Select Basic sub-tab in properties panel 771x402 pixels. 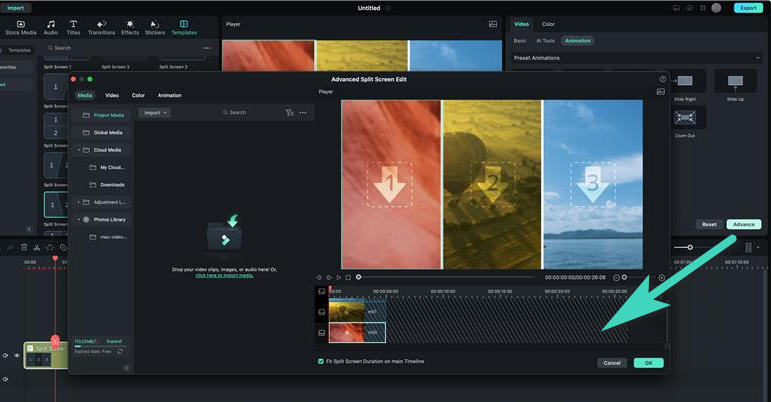pyautogui.click(x=520, y=41)
